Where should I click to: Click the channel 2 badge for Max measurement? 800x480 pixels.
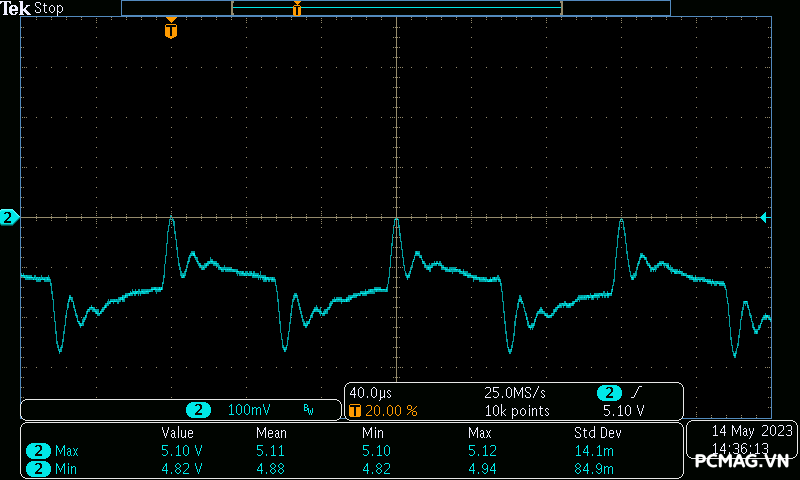tap(39, 451)
